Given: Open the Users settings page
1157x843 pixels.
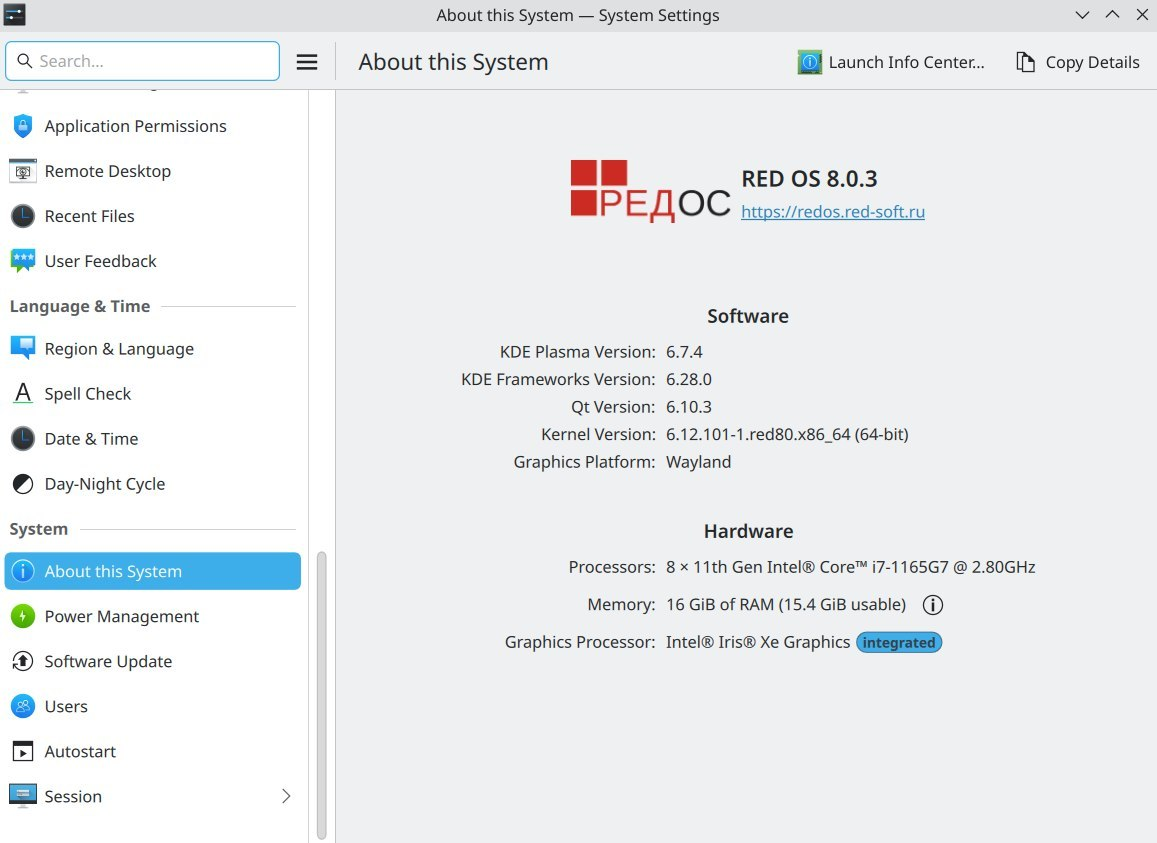Looking at the screenshot, I should coord(153,706).
